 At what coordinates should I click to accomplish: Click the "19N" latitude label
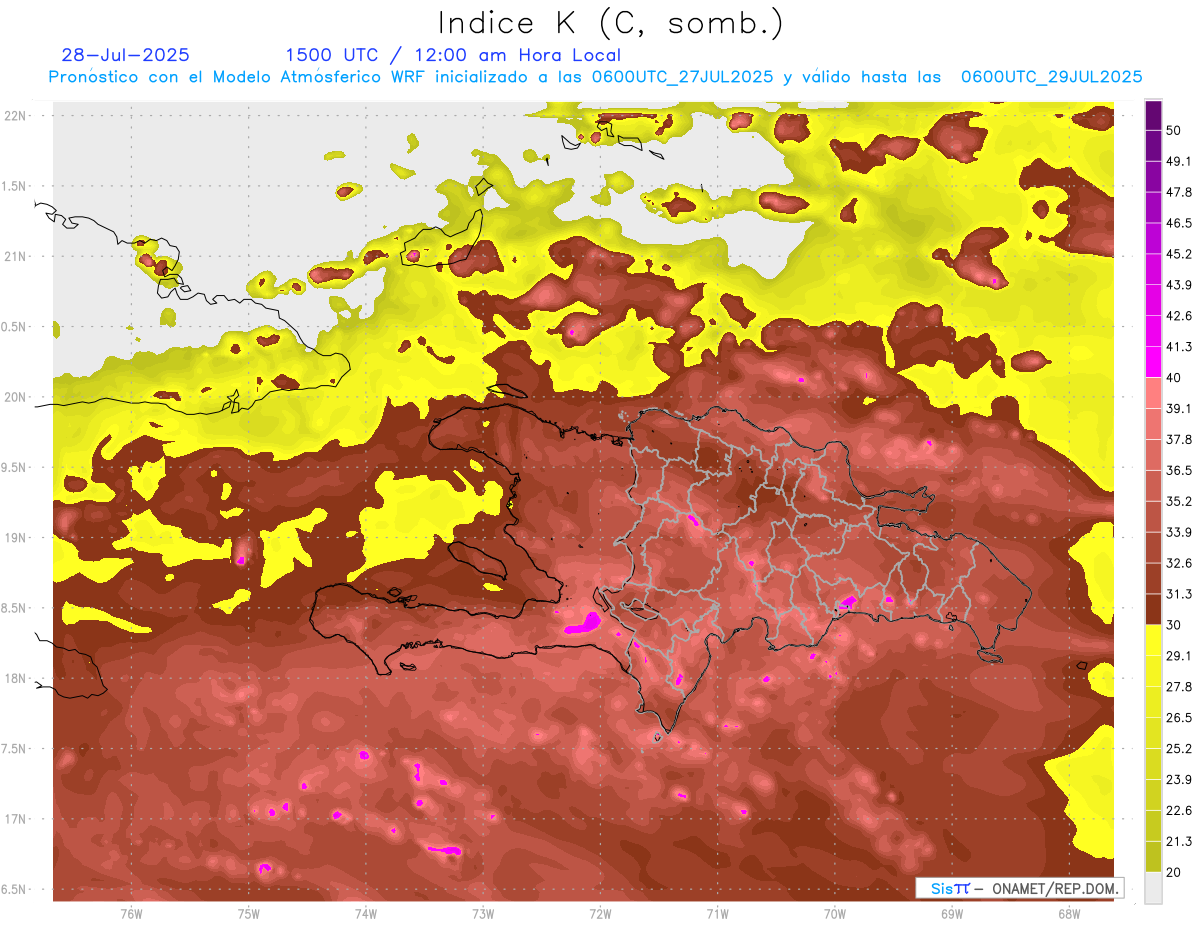pyautogui.click(x=15, y=538)
